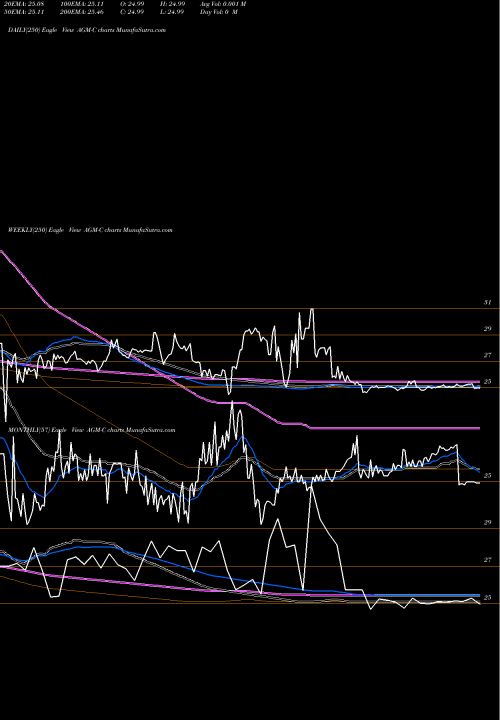This screenshot has height=720, width=500.
Task: Click the 31 price label on weekly axis
Action: coord(487,303)
